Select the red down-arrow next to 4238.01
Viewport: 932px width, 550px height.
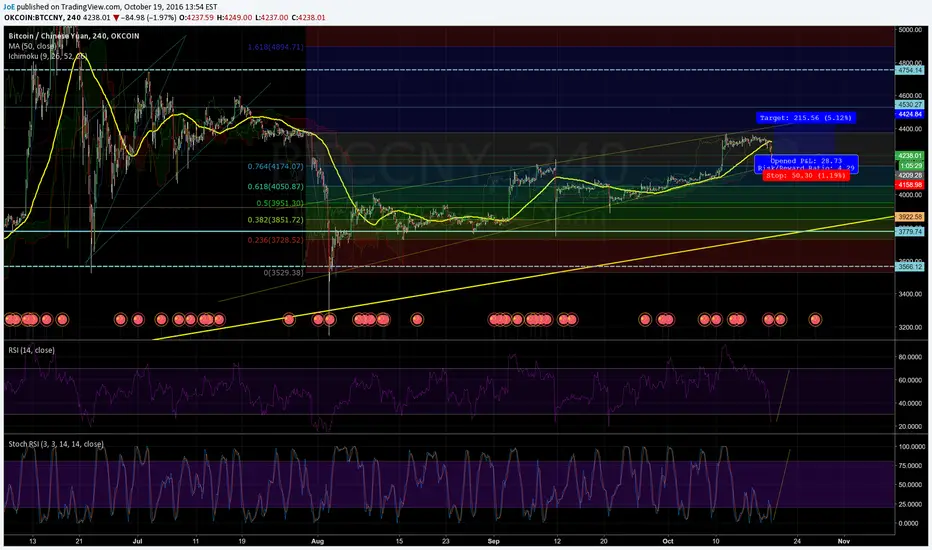click(116, 18)
